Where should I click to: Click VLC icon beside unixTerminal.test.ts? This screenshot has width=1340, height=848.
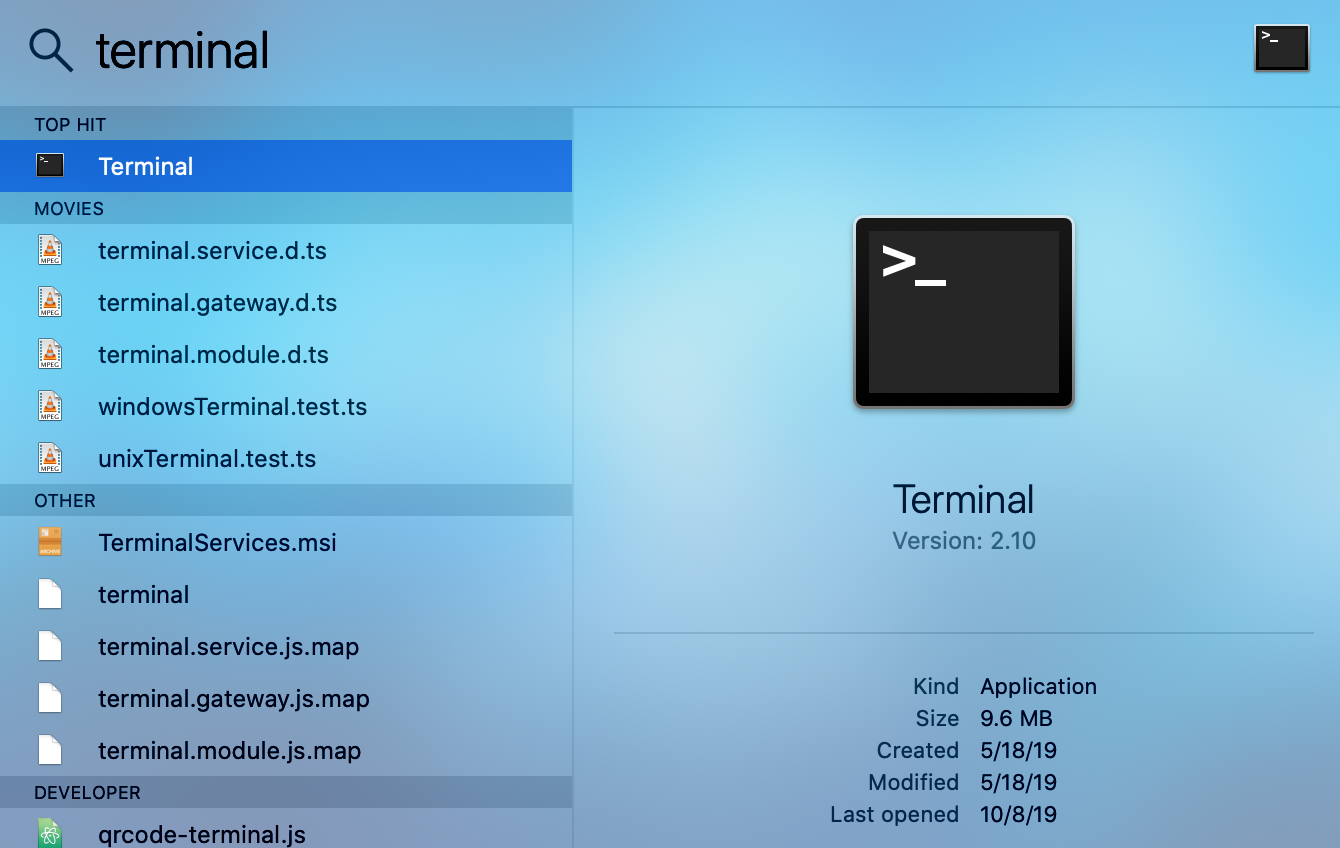tap(50, 458)
